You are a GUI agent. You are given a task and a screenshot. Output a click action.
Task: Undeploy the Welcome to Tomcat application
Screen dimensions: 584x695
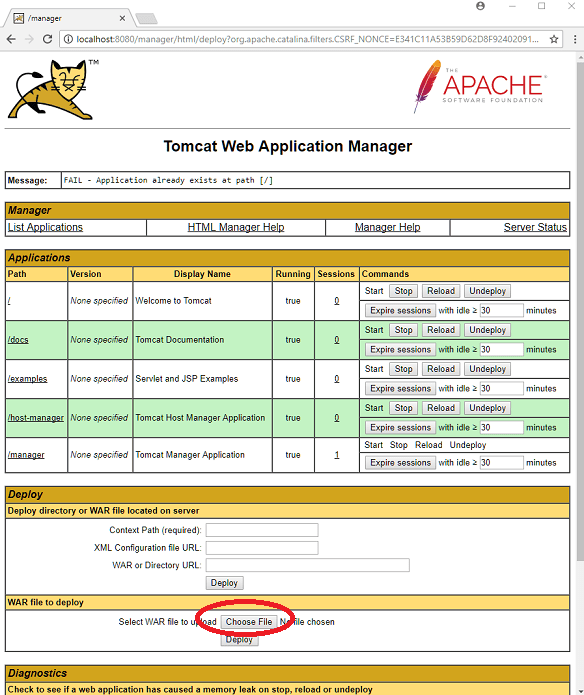[x=487, y=291]
